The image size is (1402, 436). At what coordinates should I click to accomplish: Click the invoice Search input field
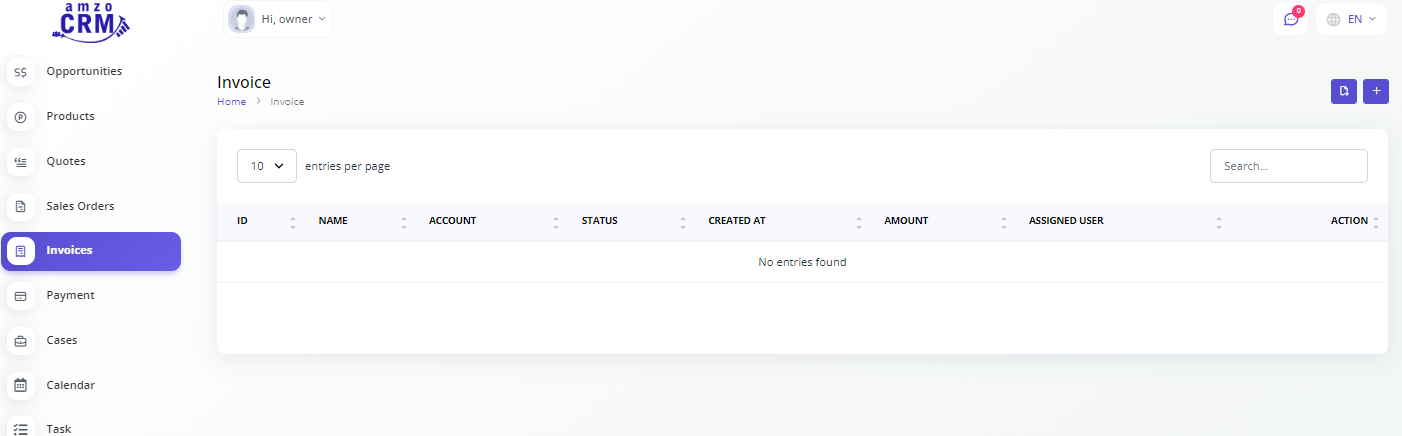click(1288, 166)
